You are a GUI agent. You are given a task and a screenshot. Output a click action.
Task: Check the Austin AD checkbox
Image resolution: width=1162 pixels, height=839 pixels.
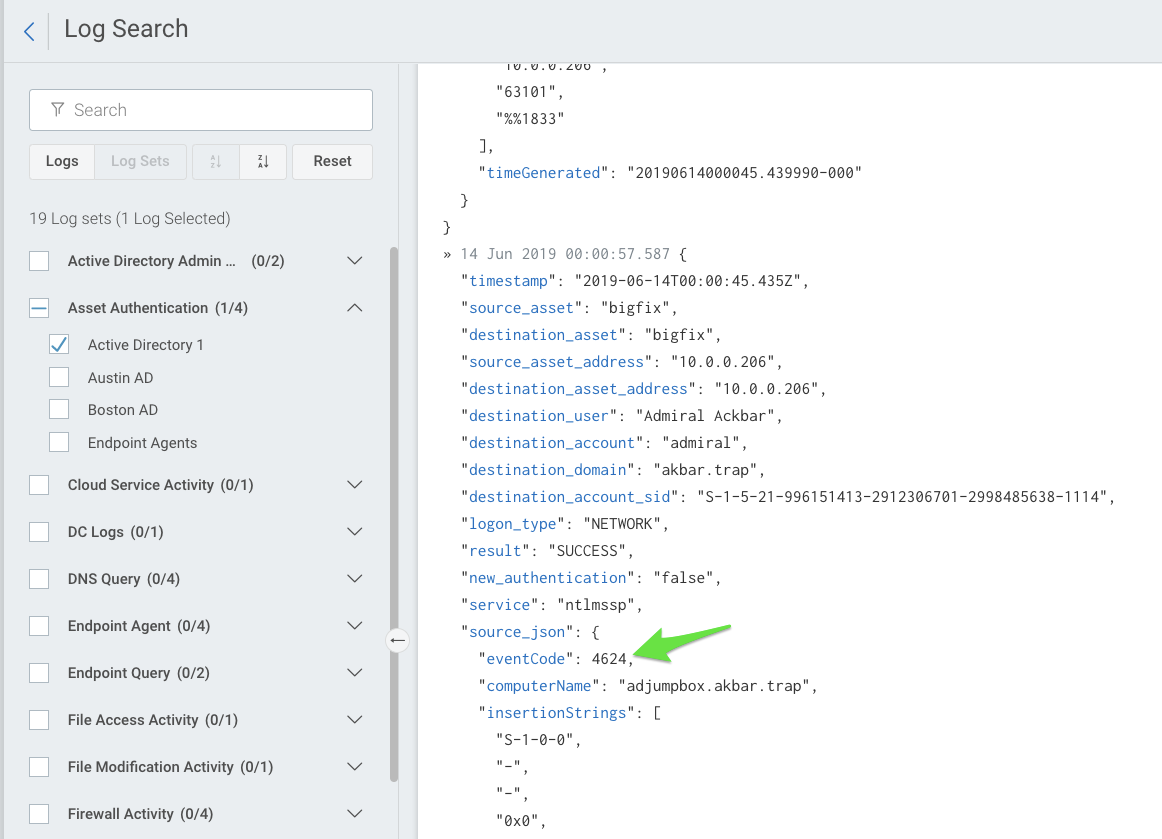point(59,378)
